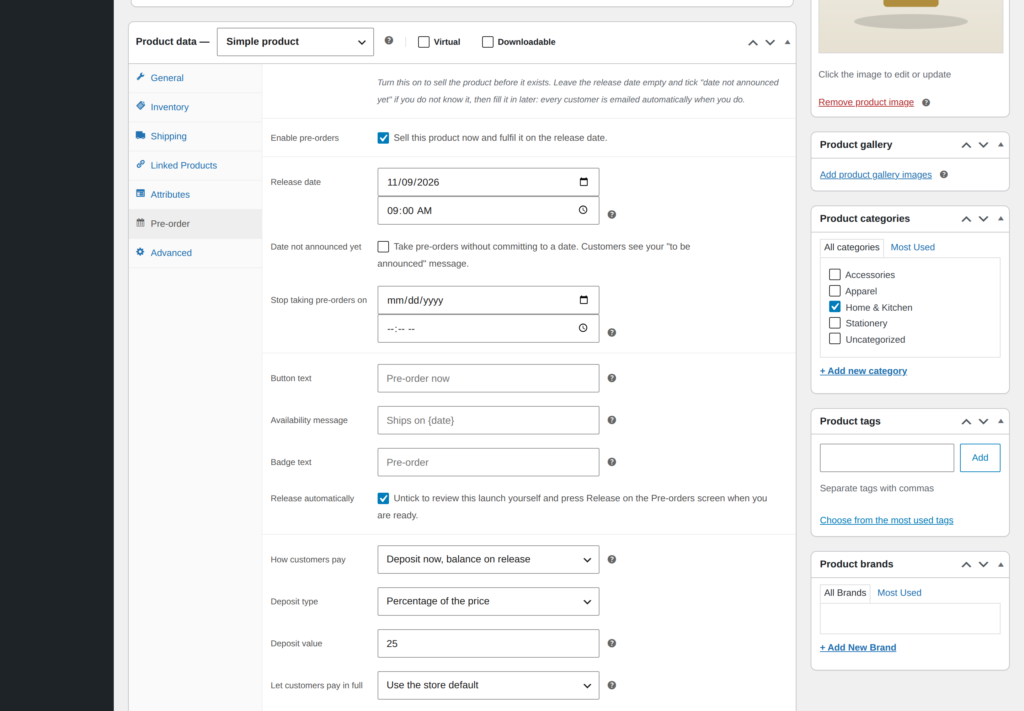Viewport: 1024px width, 711px height.
Task: Check the Accessories category
Action: tap(835, 274)
